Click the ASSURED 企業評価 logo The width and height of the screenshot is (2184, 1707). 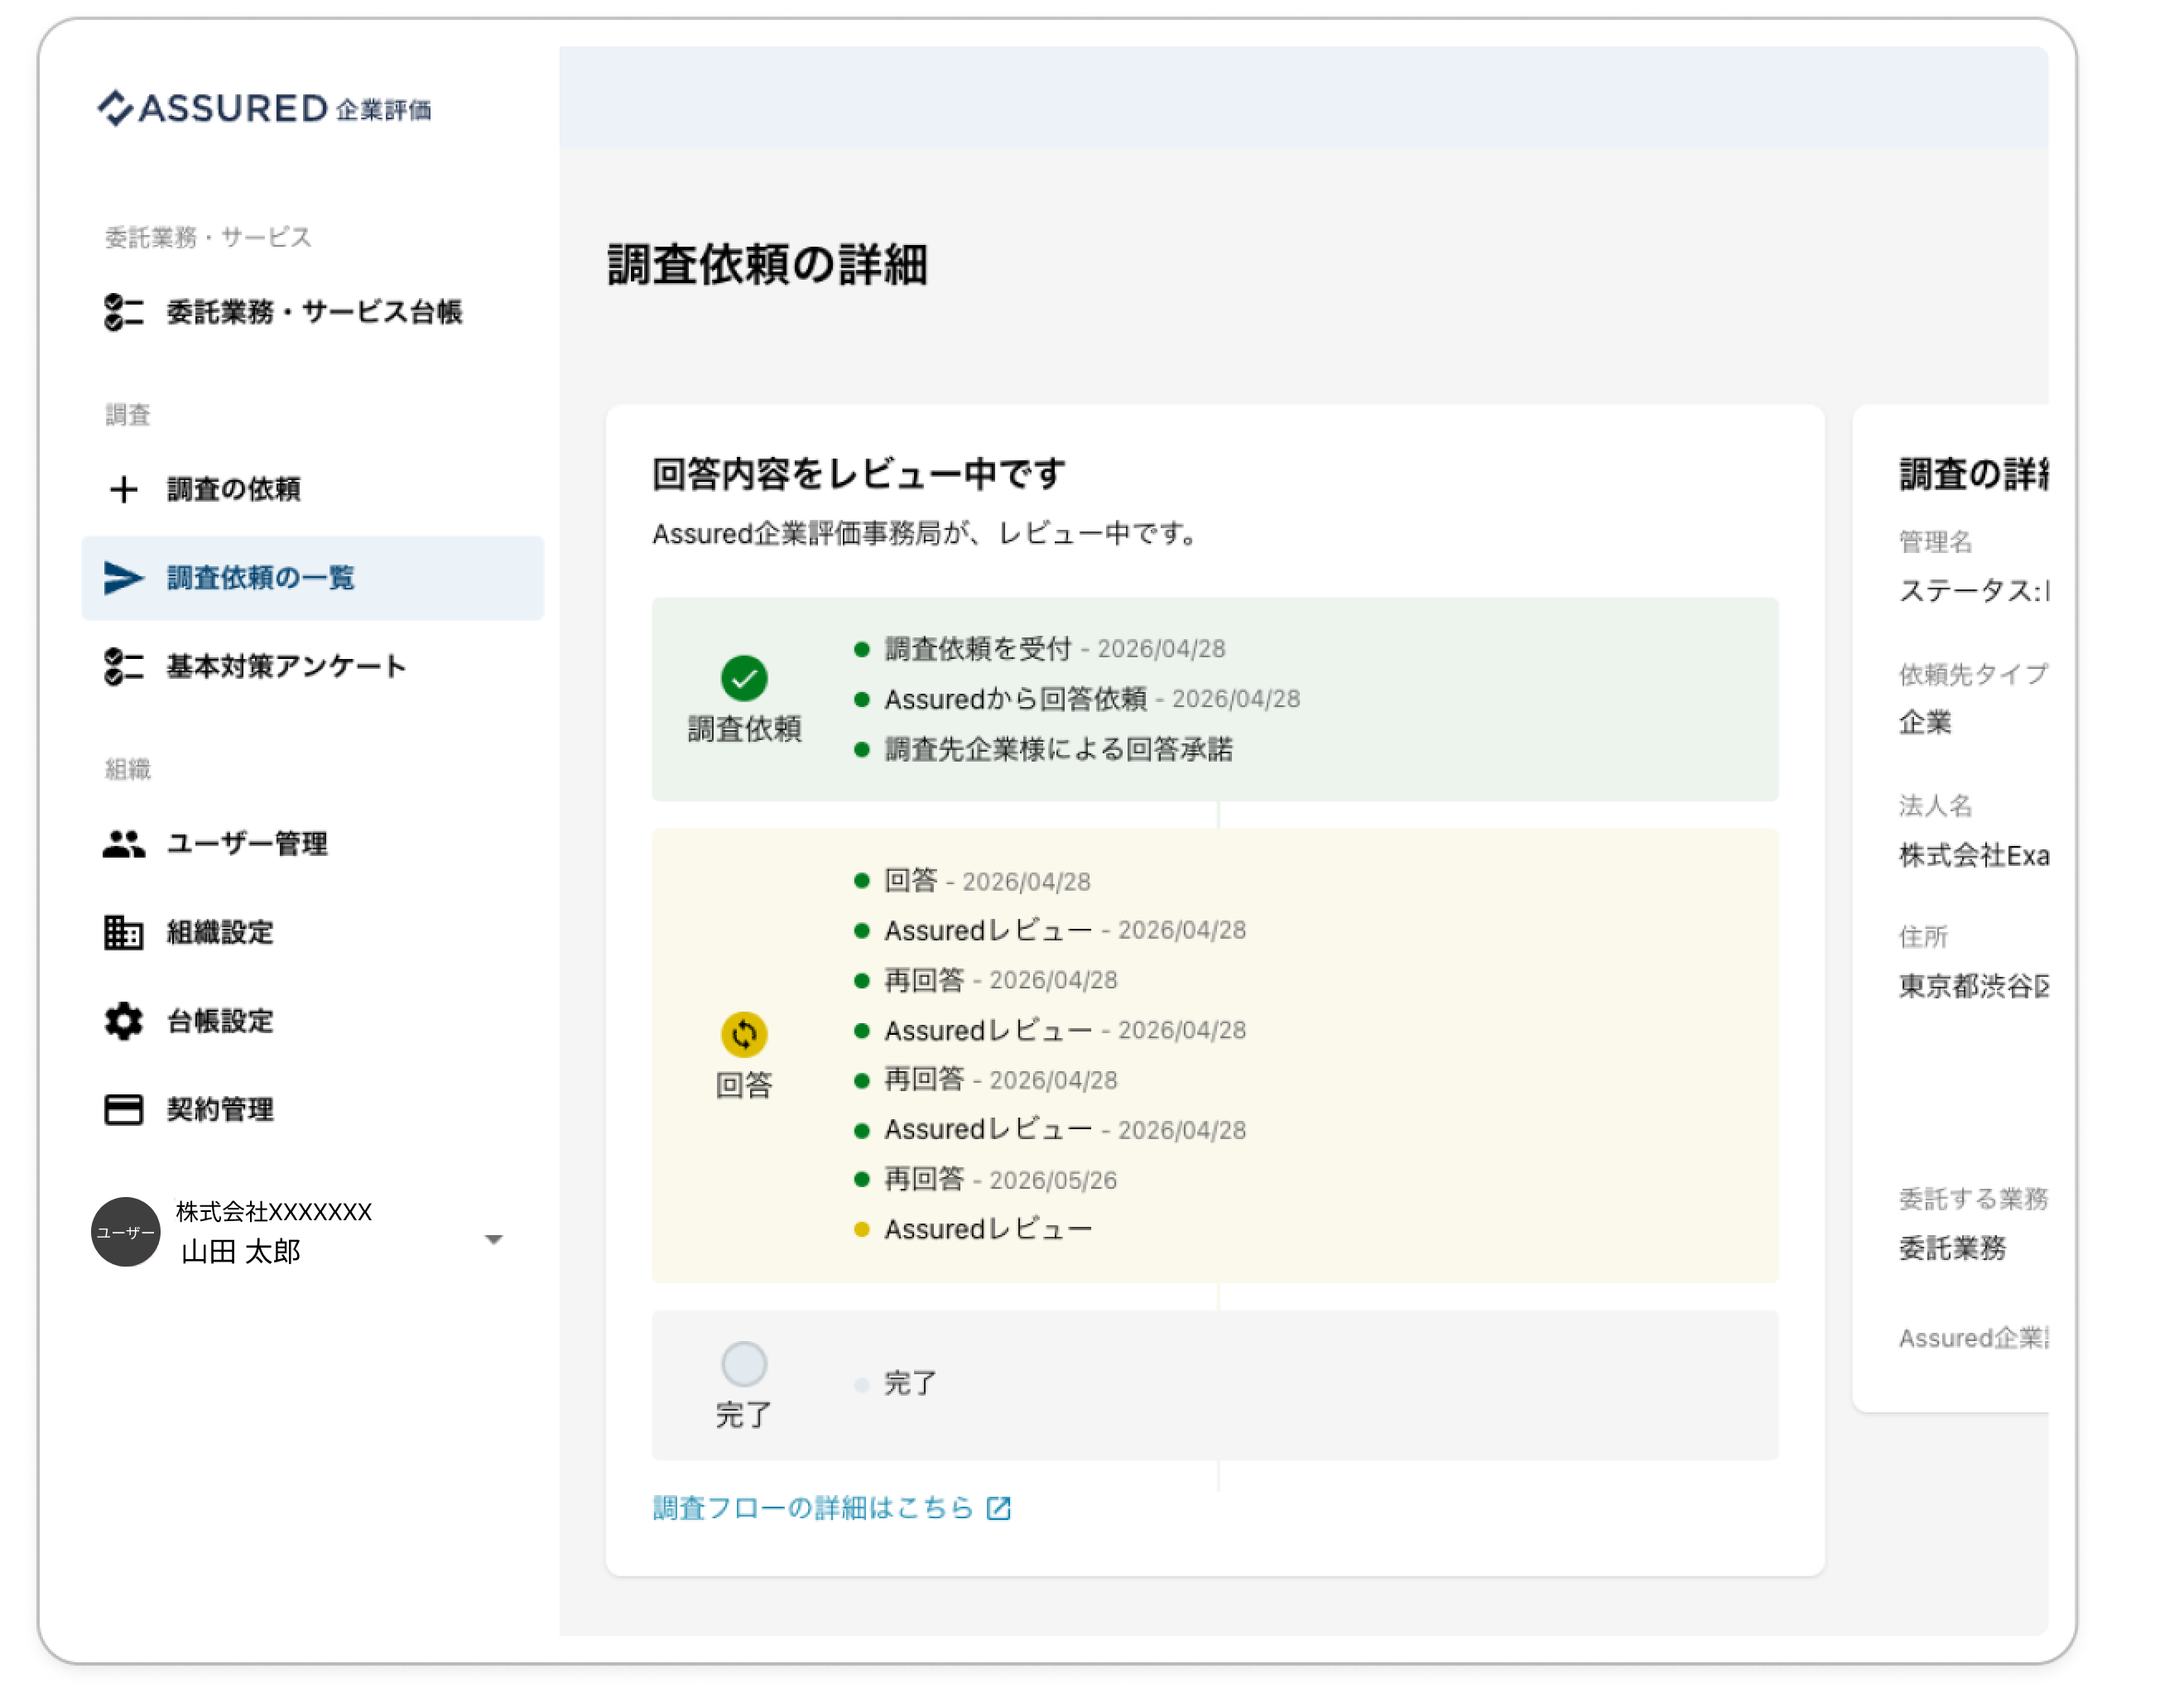[264, 108]
